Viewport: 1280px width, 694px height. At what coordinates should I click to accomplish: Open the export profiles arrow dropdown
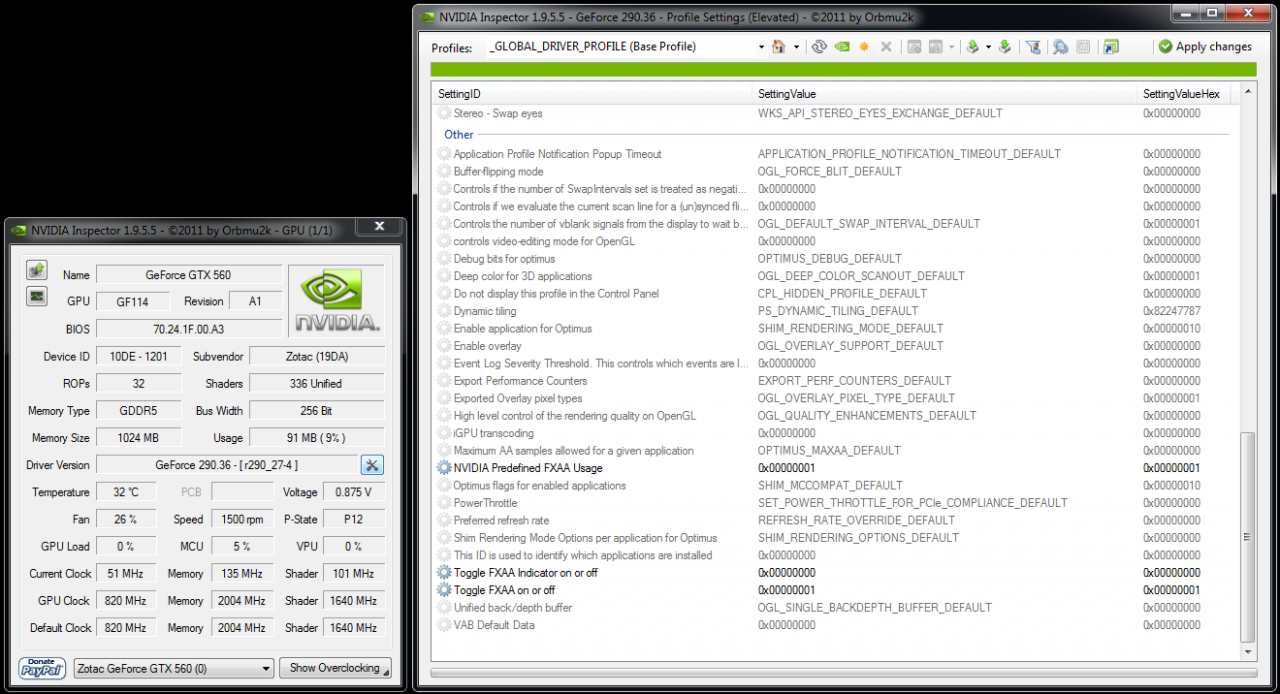coord(988,47)
